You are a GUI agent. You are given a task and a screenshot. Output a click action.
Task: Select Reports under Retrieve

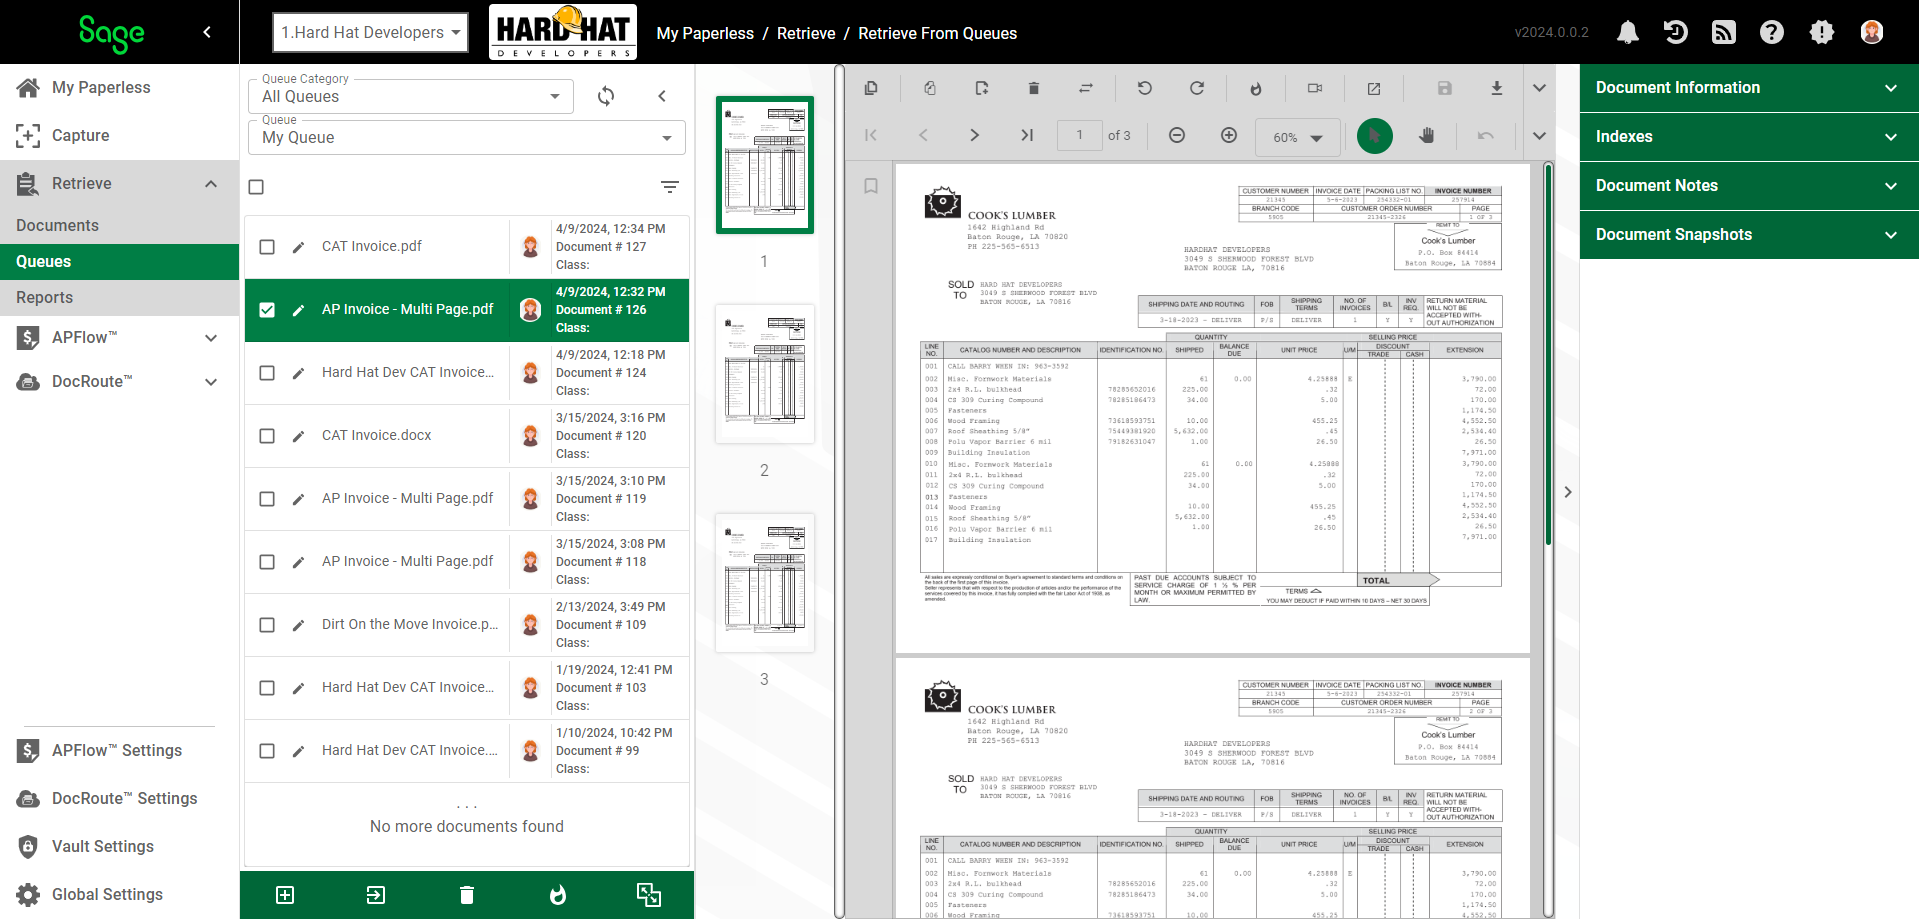pos(119,298)
